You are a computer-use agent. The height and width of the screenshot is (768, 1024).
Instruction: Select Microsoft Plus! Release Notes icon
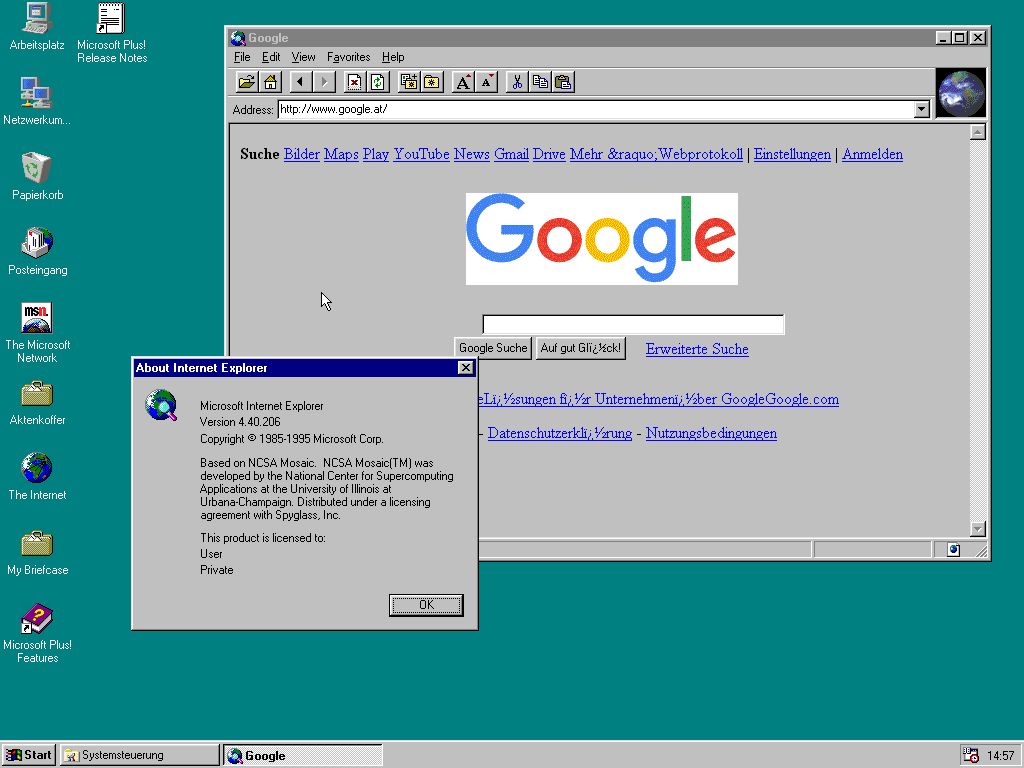pos(112,34)
